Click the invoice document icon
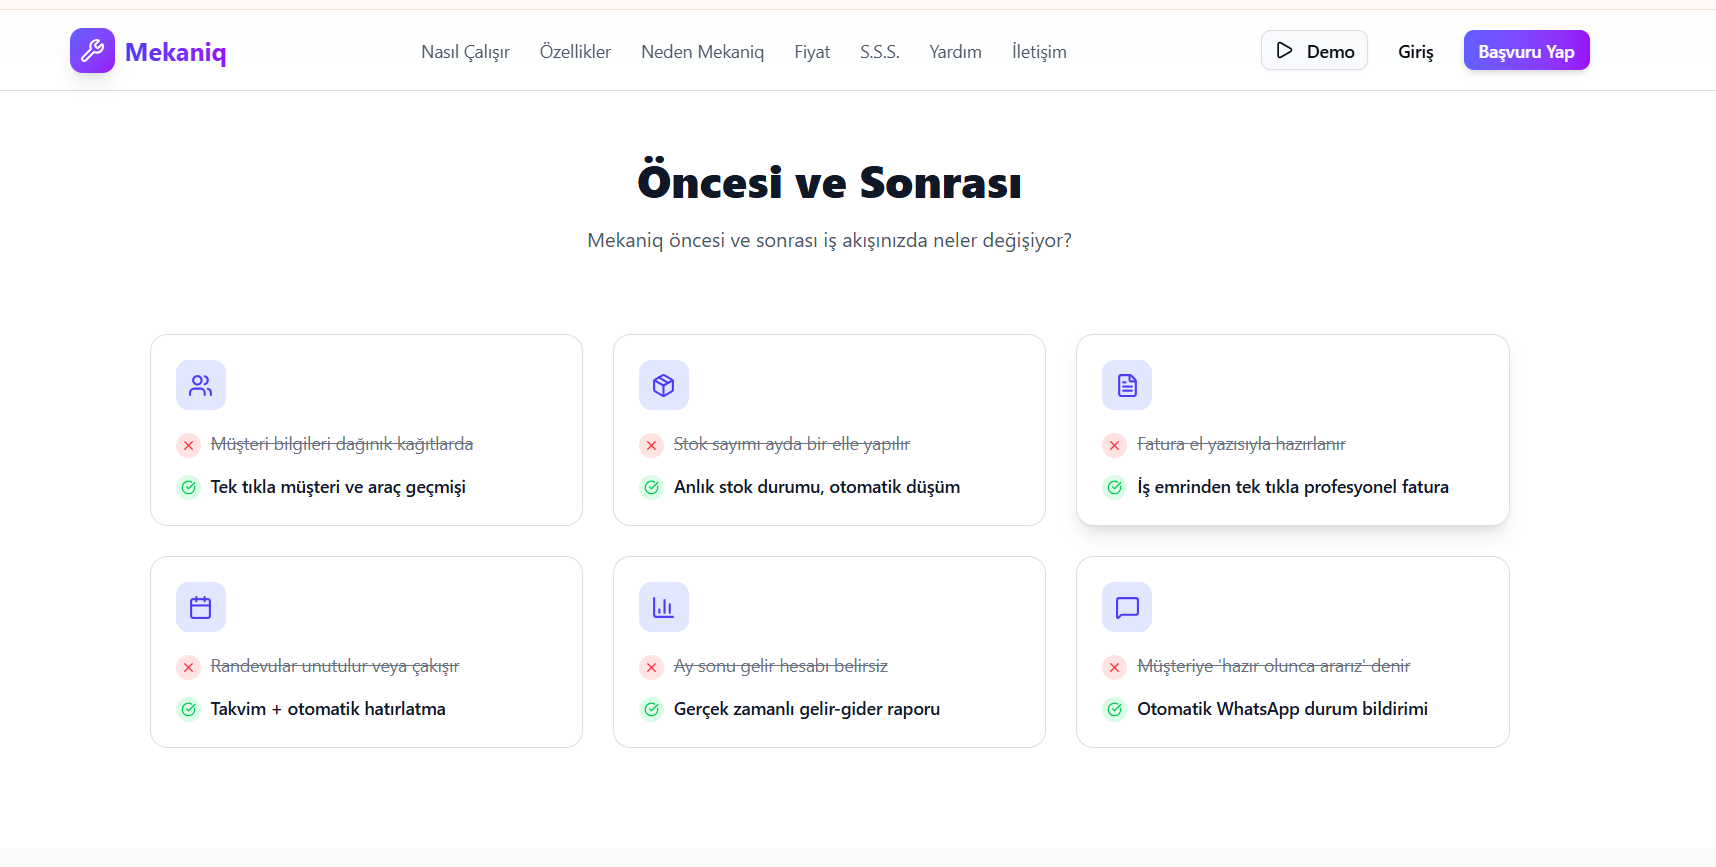 click(1127, 385)
